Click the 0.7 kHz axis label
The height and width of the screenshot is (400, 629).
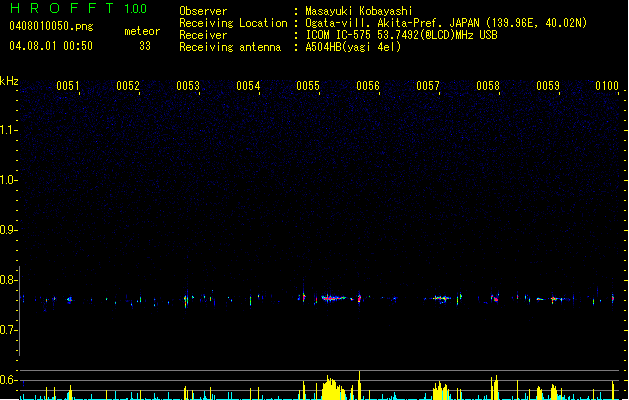tap(8, 330)
